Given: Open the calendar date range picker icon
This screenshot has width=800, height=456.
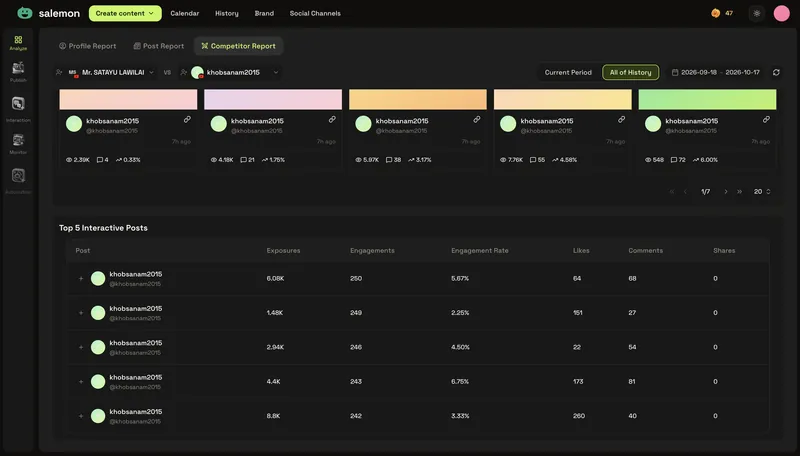Looking at the screenshot, I should (674, 72).
